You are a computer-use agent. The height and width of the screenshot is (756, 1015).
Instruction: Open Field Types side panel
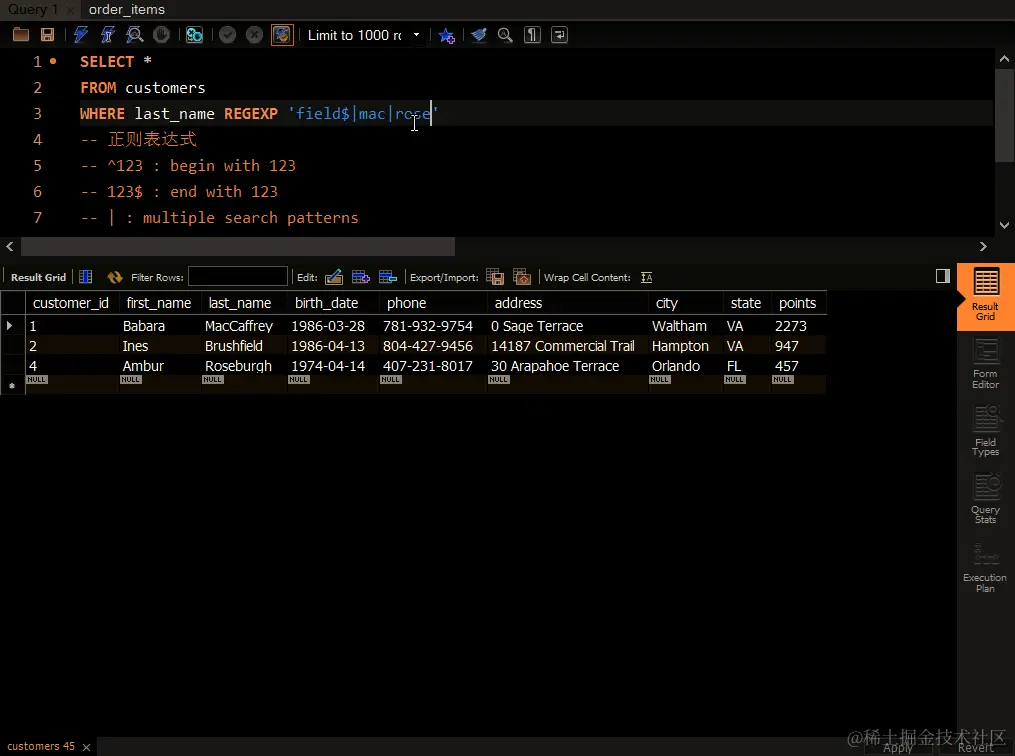click(x=986, y=431)
